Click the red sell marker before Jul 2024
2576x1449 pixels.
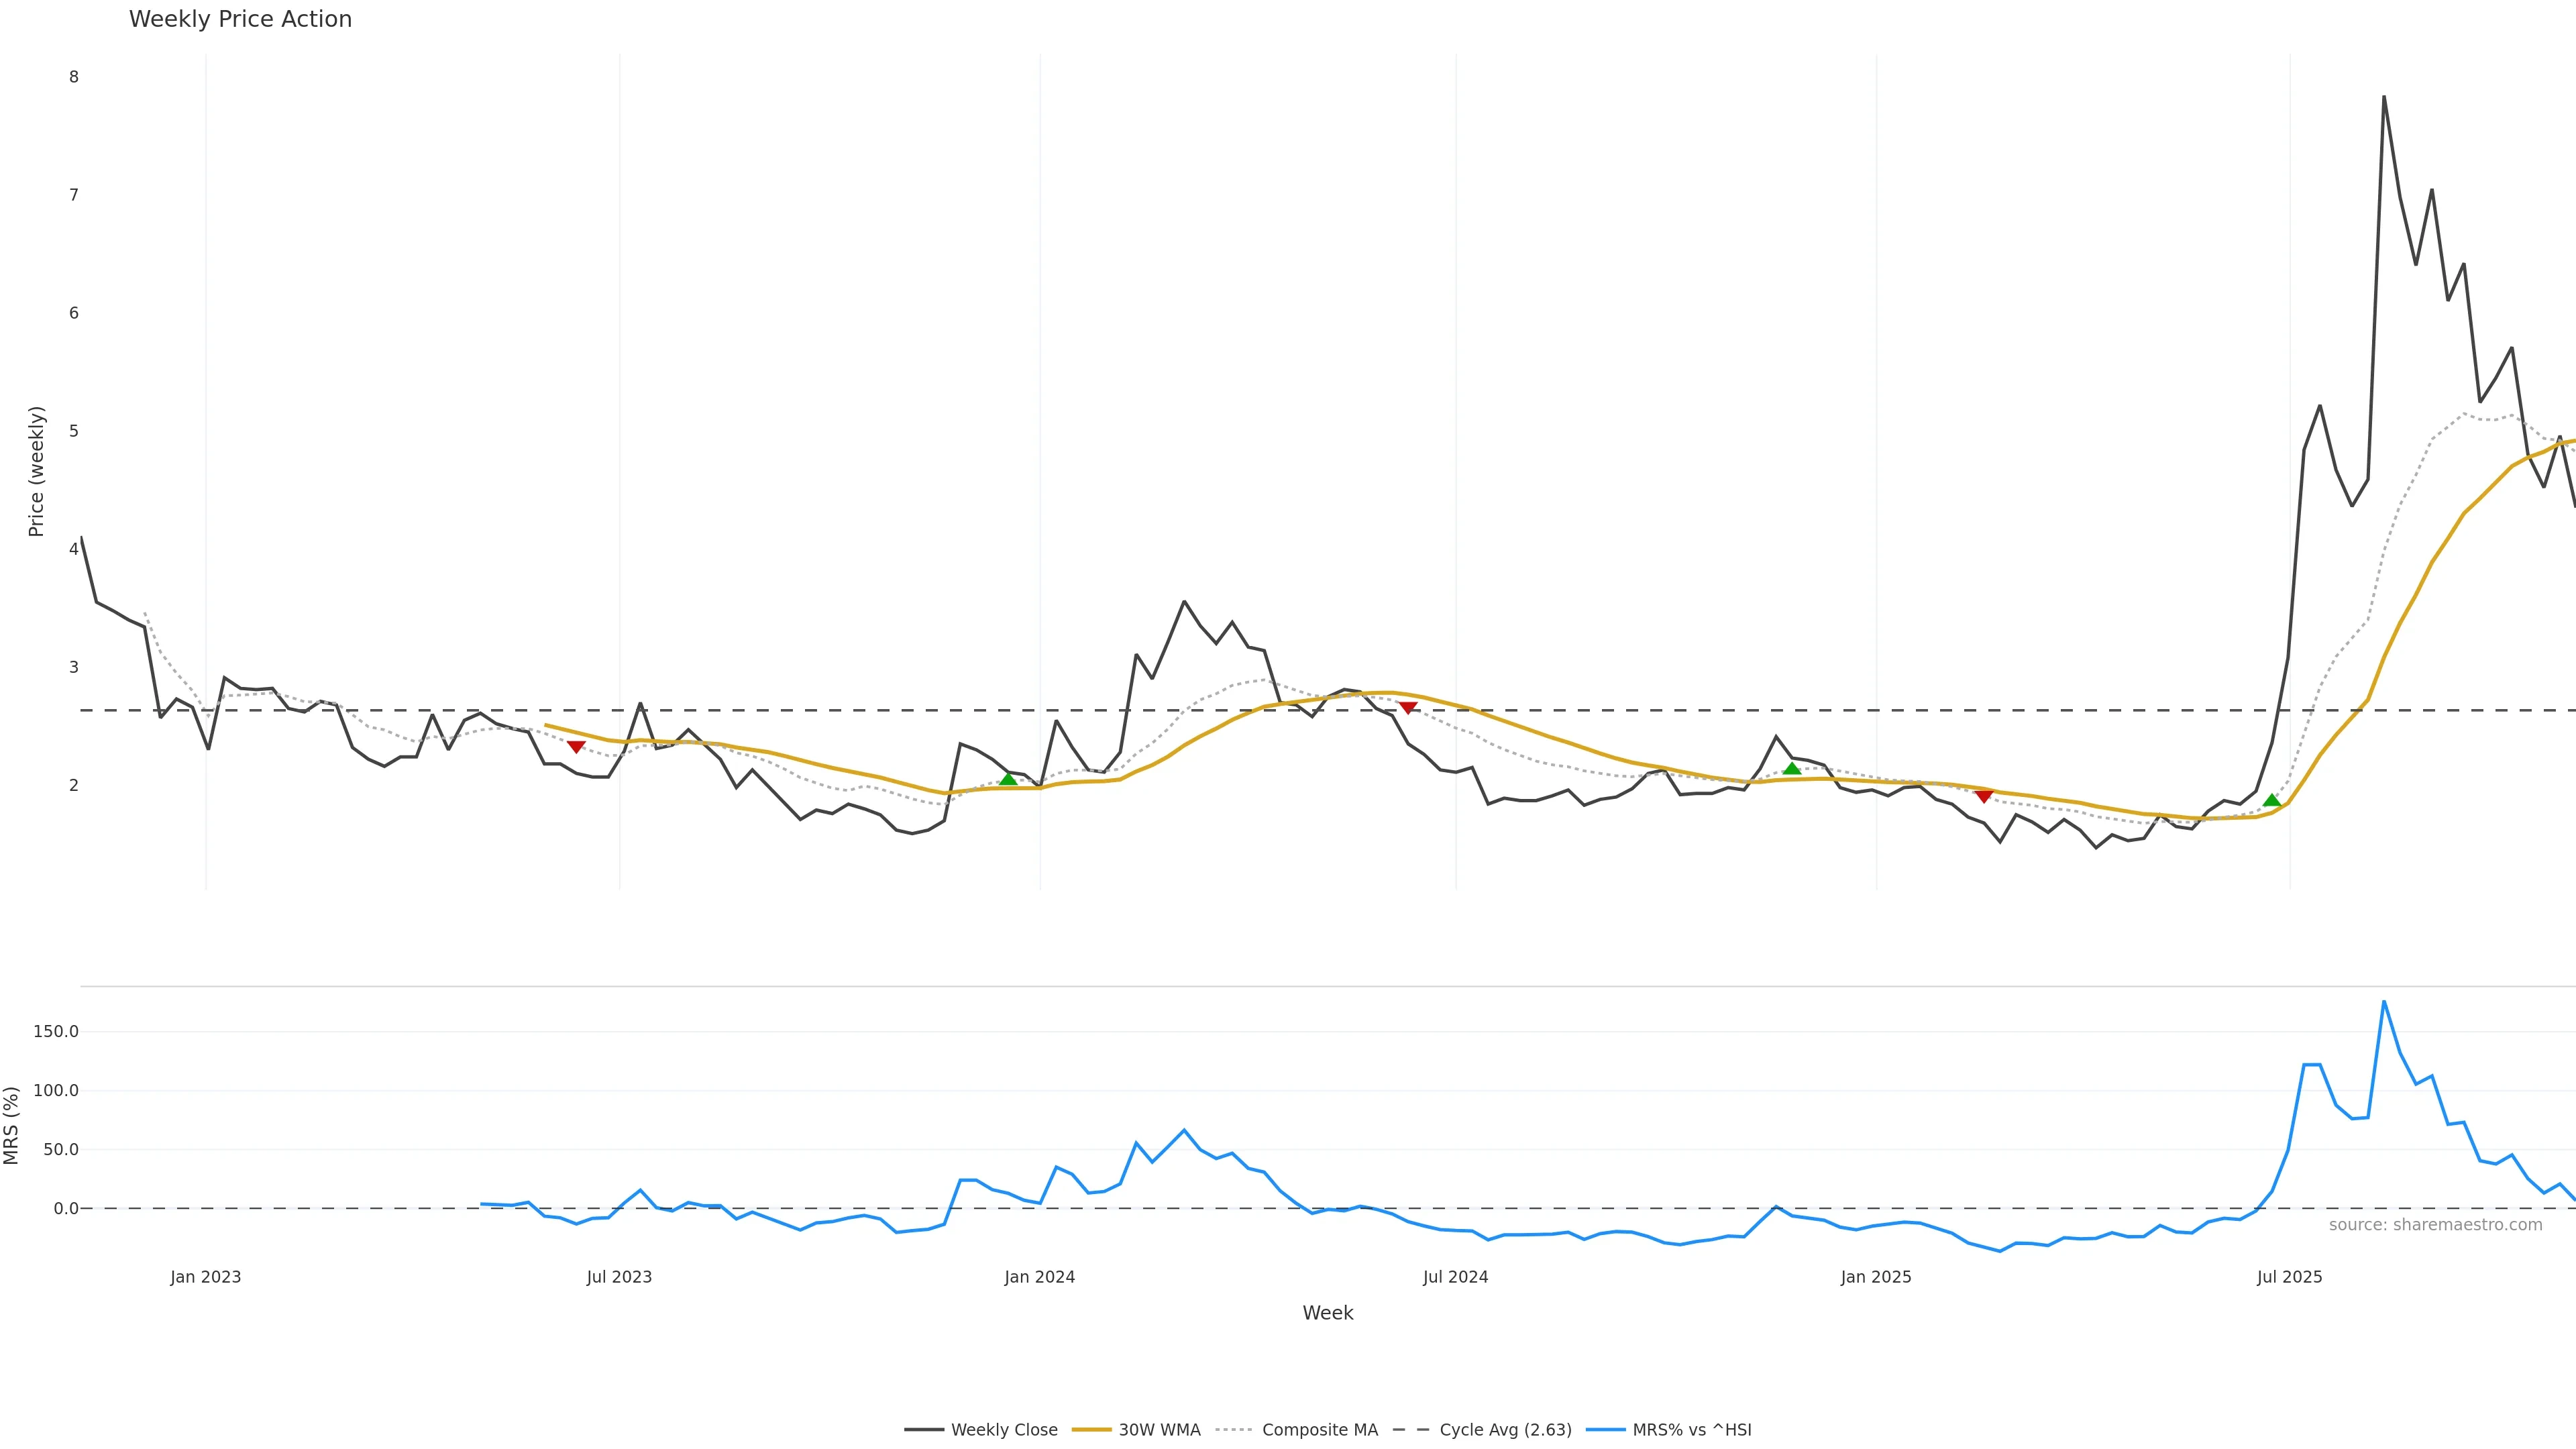pyautogui.click(x=1408, y=707)
